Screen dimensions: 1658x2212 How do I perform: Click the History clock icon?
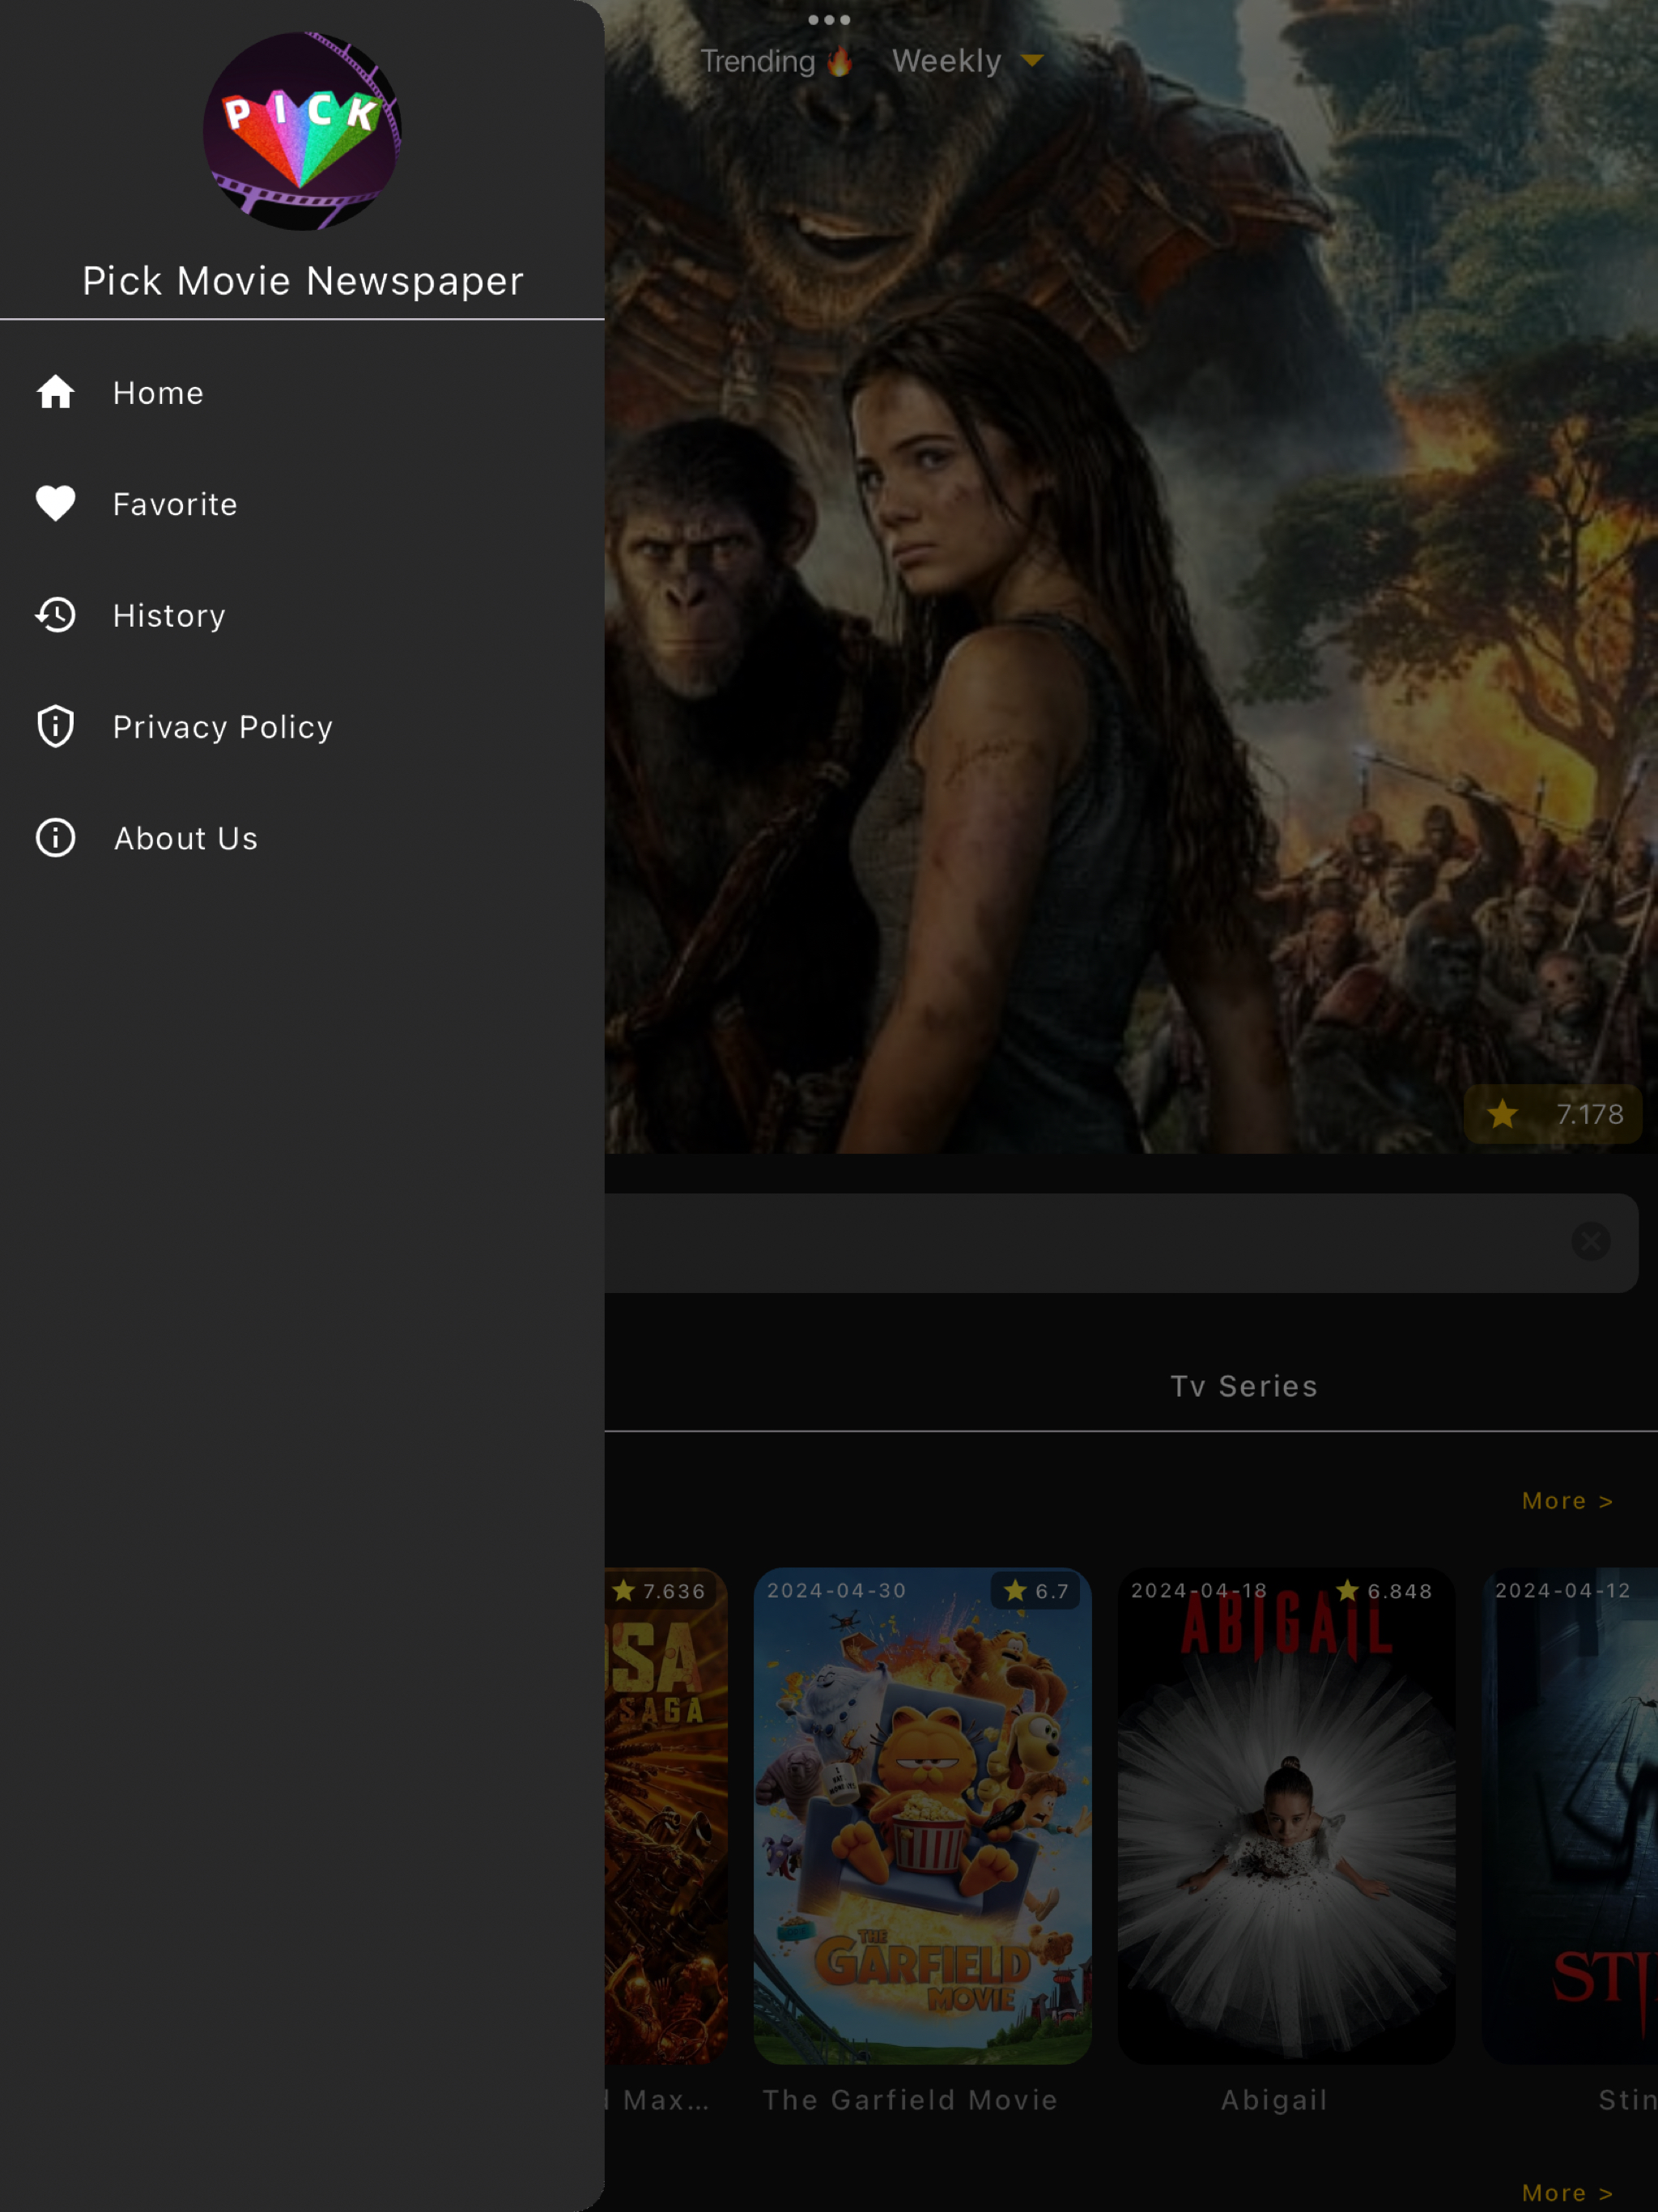56,615
